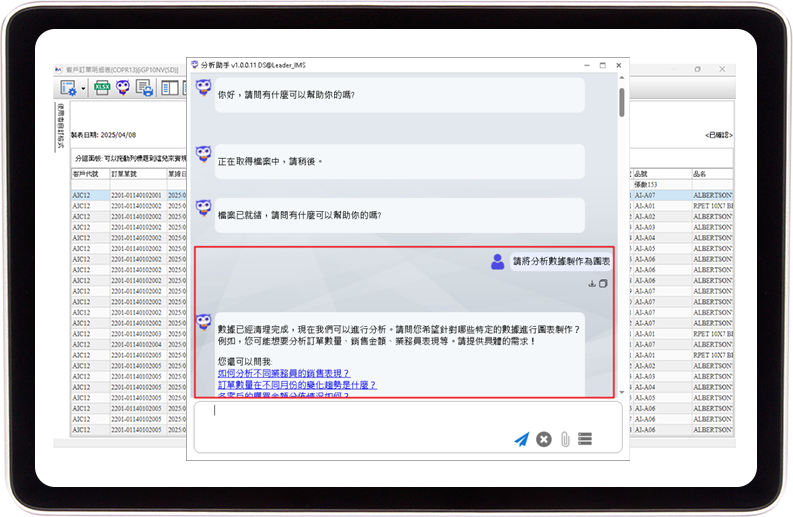
Task: Export to XLSX from the toolbar
Action: pyautogui.click(x=102, y=88)
